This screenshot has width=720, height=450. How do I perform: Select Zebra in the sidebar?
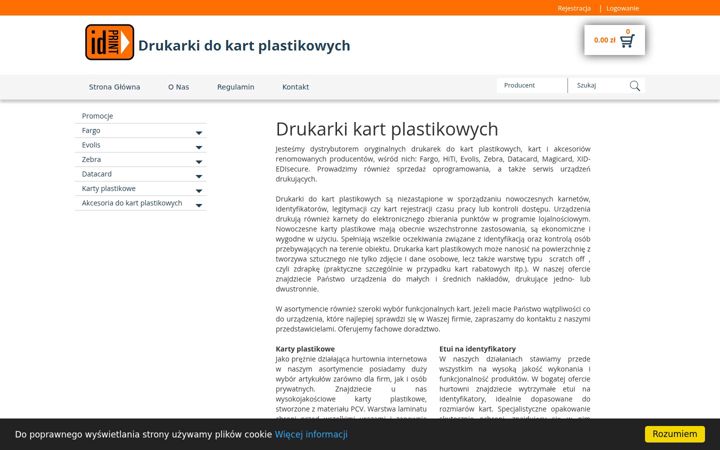coord(91,159)
